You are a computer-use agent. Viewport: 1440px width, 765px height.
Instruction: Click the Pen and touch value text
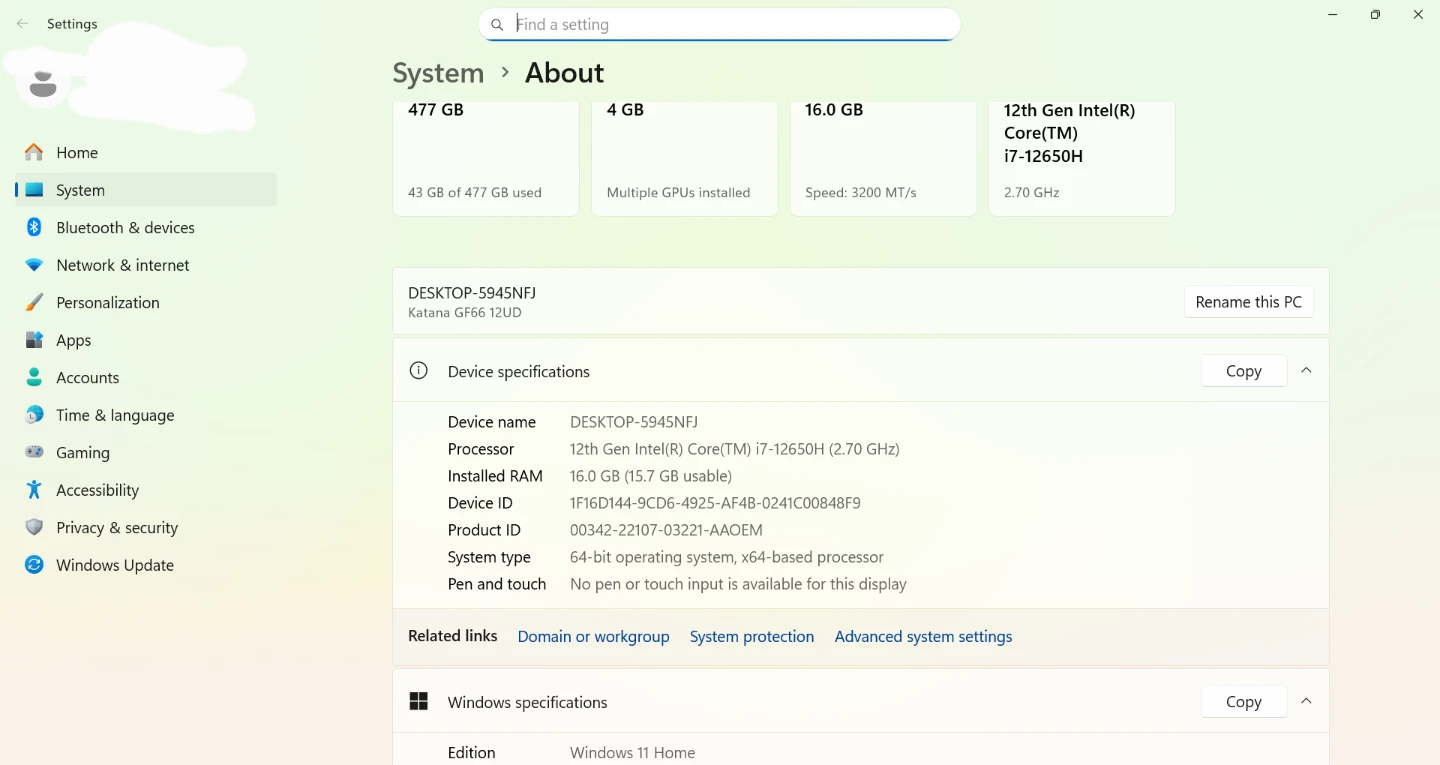(738, 584)
